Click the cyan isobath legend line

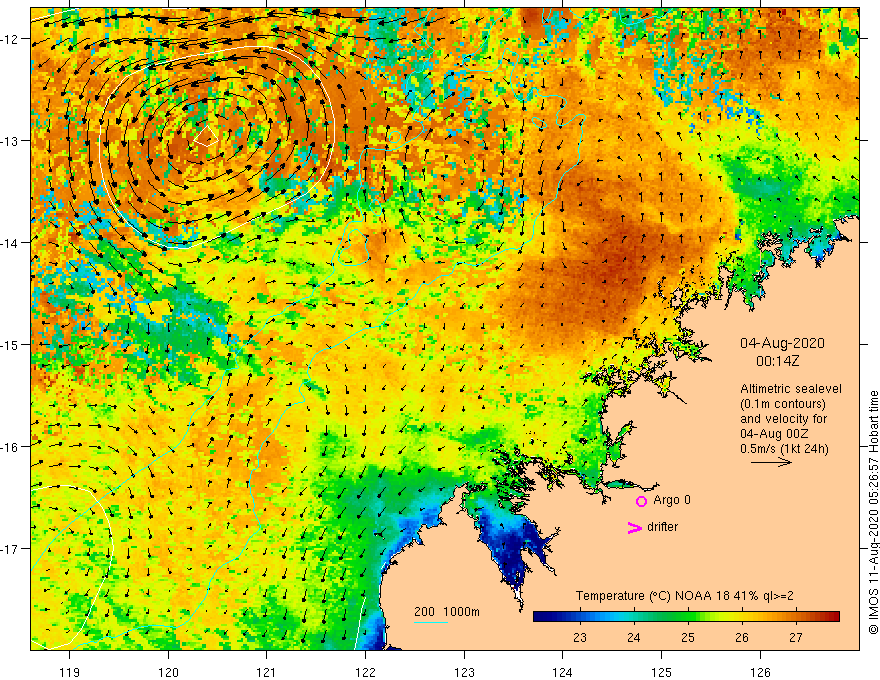tap(431, 622)
